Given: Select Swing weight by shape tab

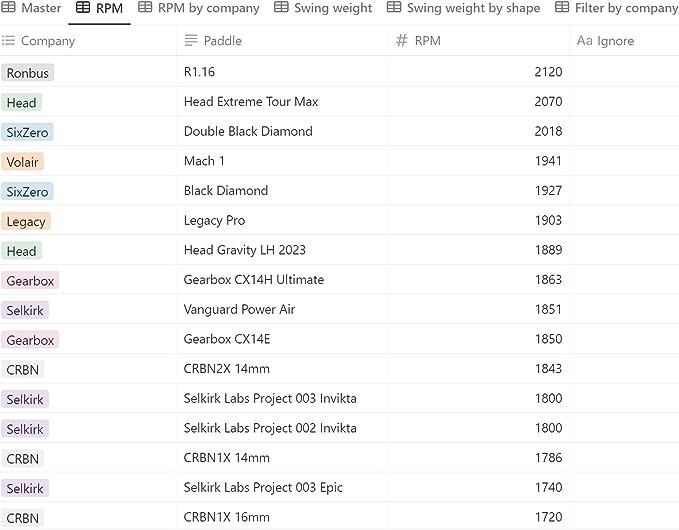Looking at the screenshot, I should click(x=463, y=8).
